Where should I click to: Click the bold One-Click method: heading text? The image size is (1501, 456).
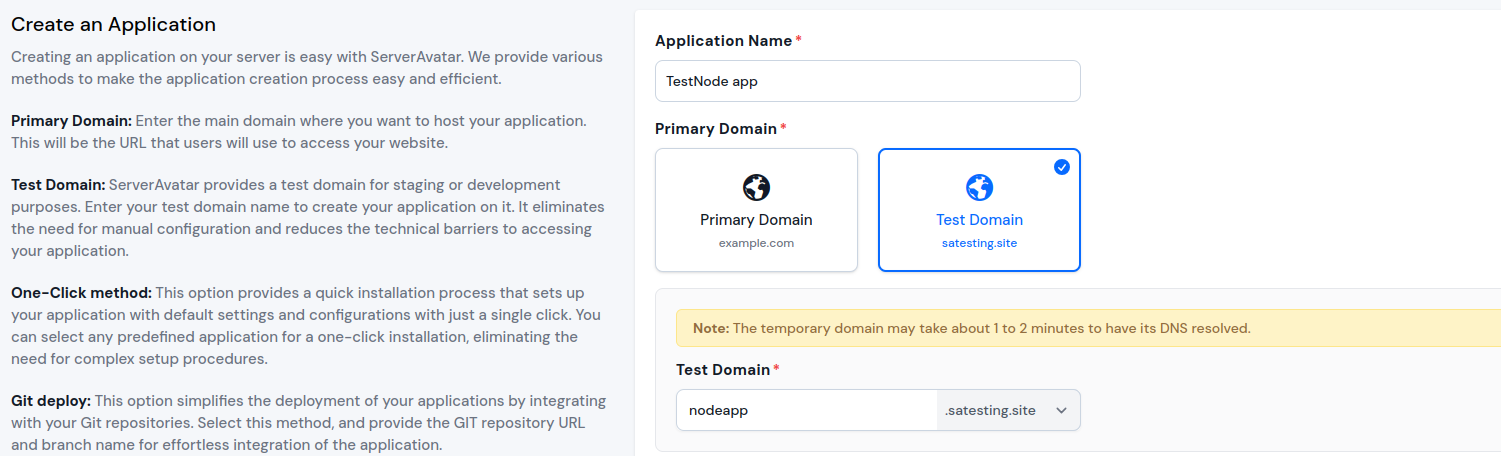[x=81, y=293]
